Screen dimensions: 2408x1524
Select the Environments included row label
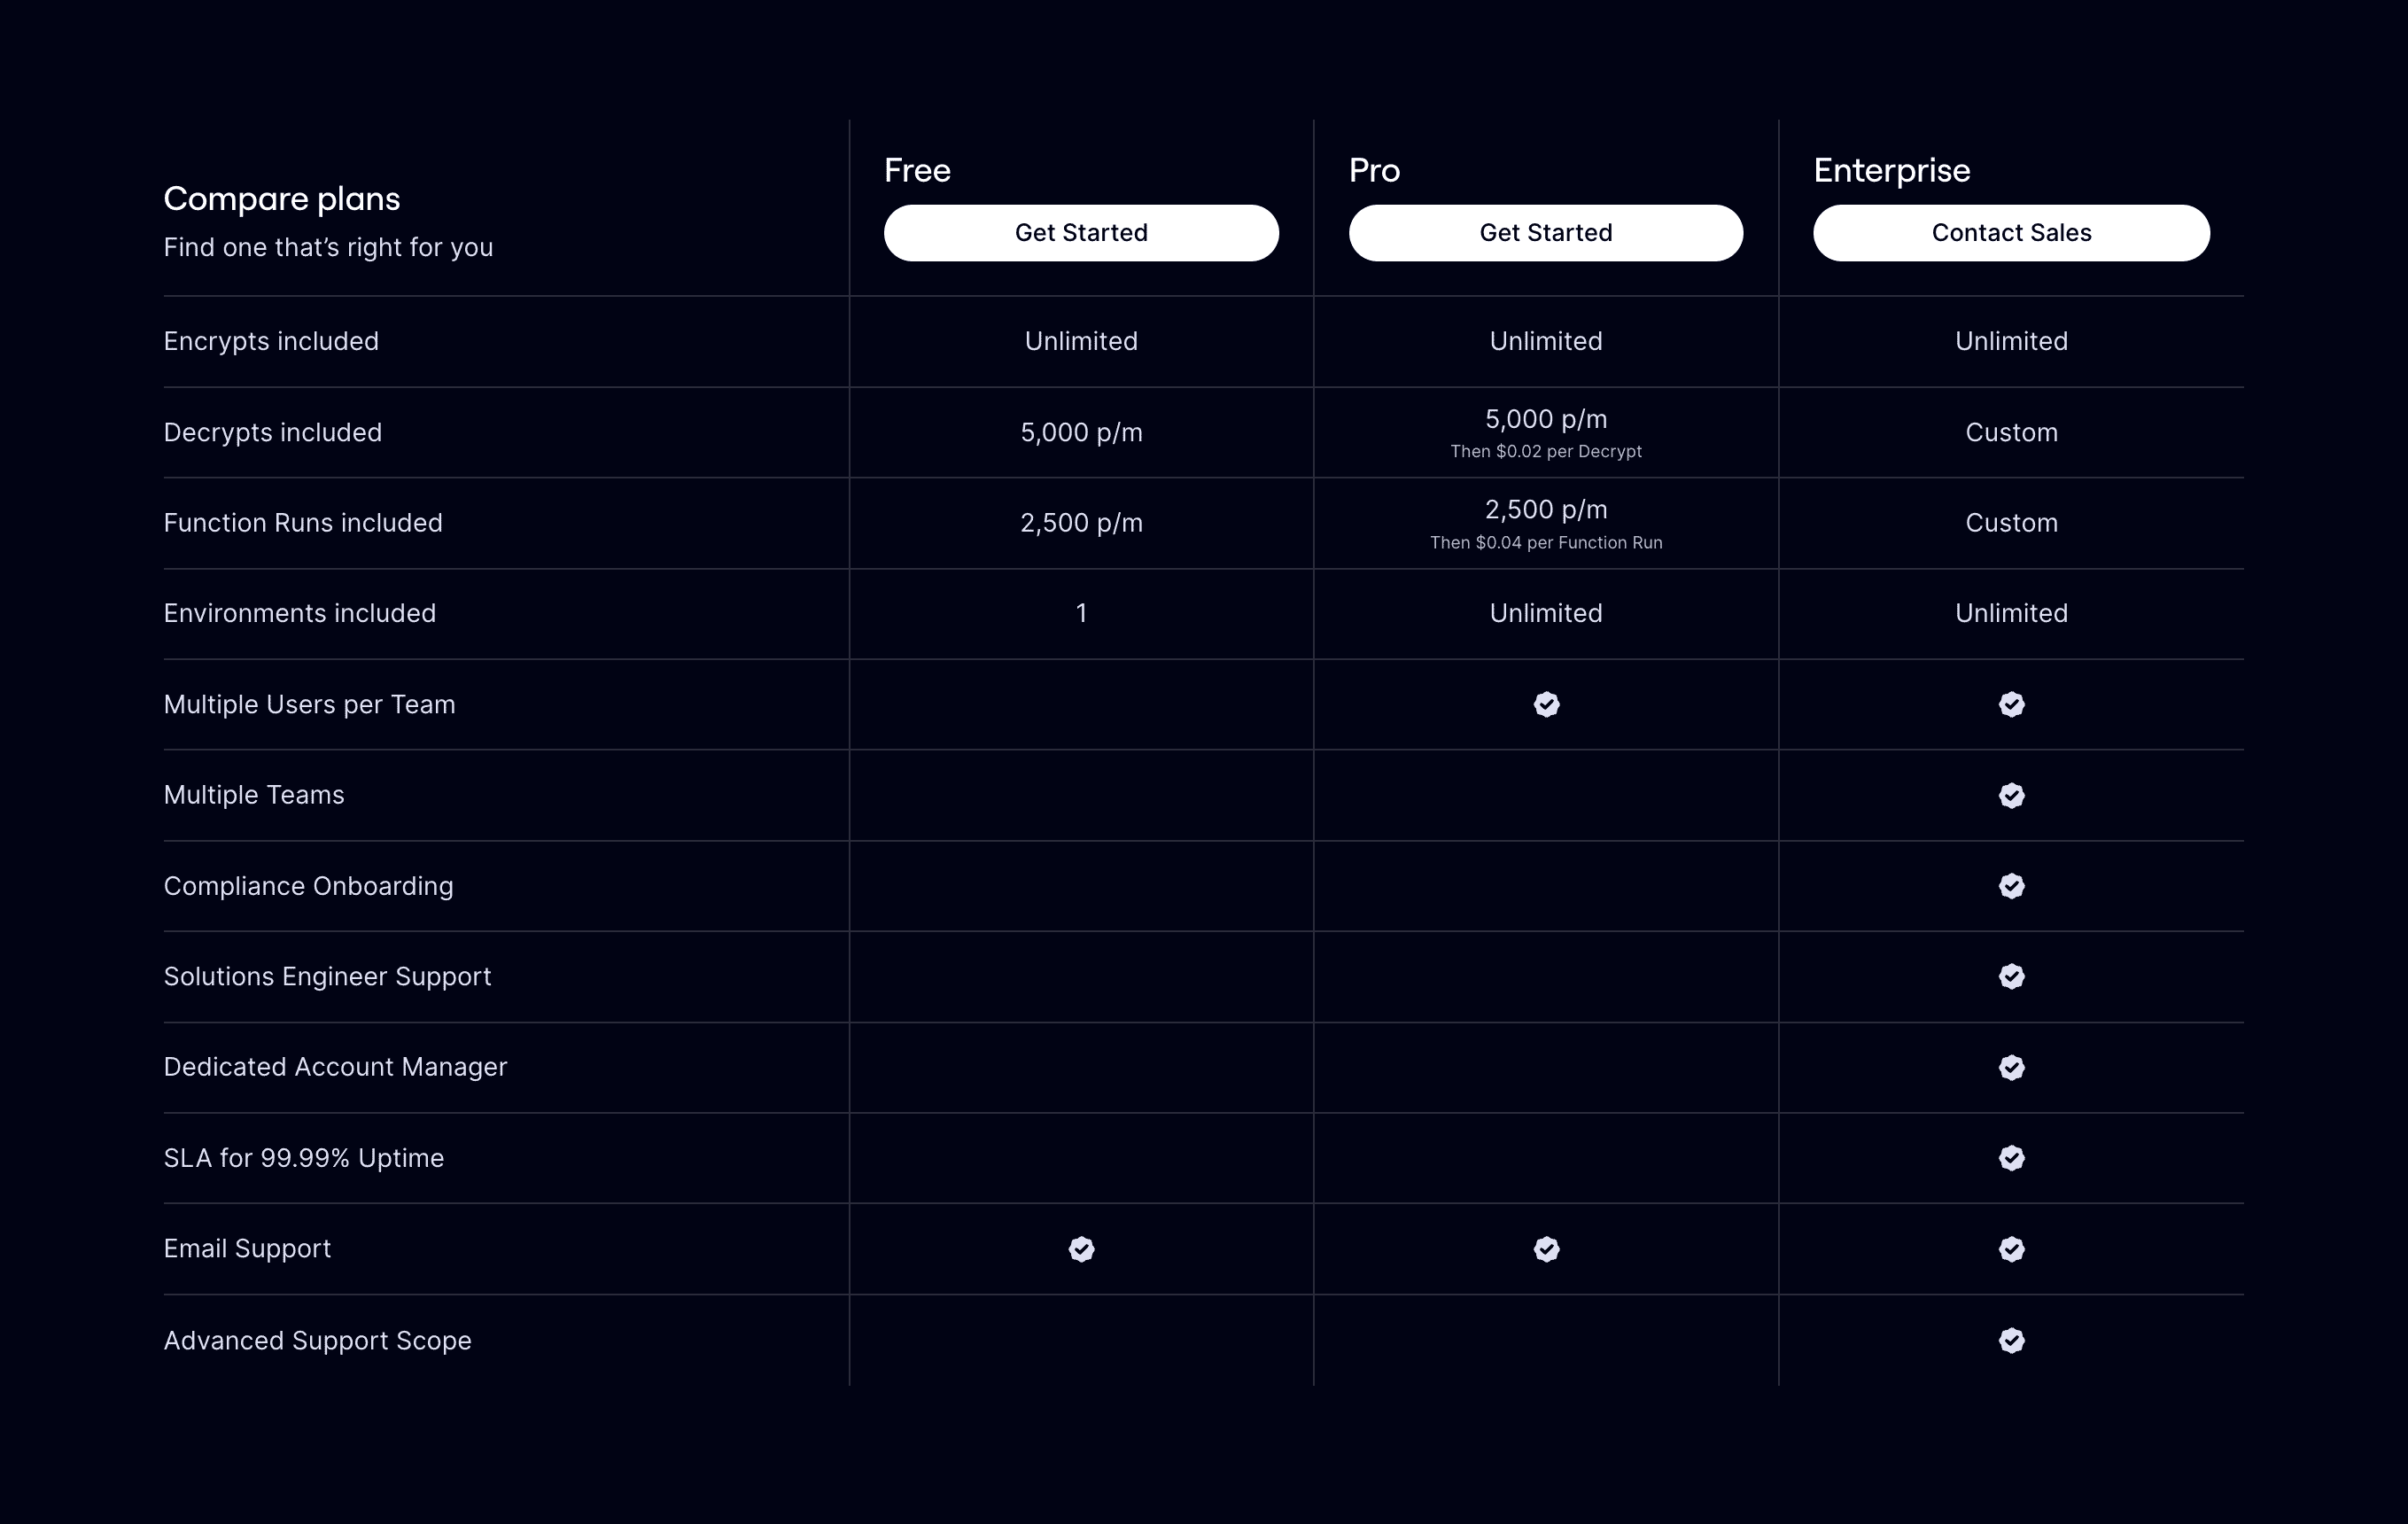[x=300, y=613]
